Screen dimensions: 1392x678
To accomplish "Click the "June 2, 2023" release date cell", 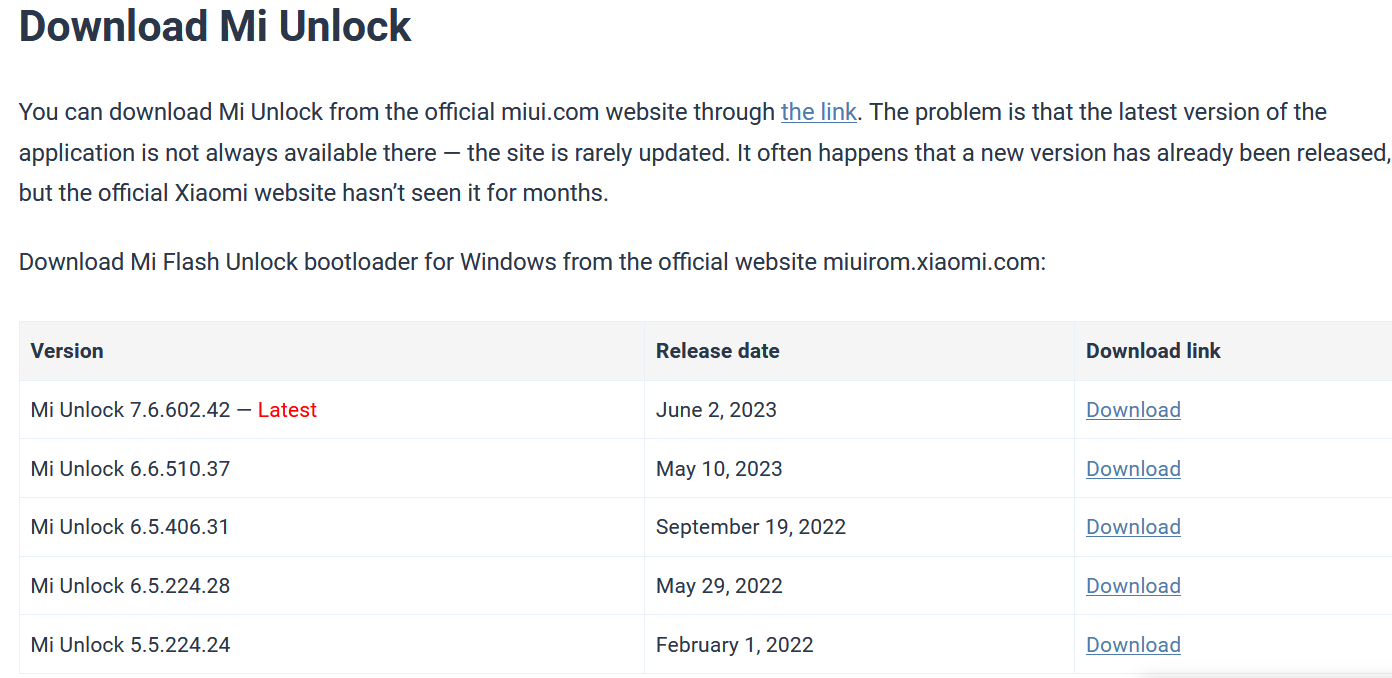I will (716, 410).
